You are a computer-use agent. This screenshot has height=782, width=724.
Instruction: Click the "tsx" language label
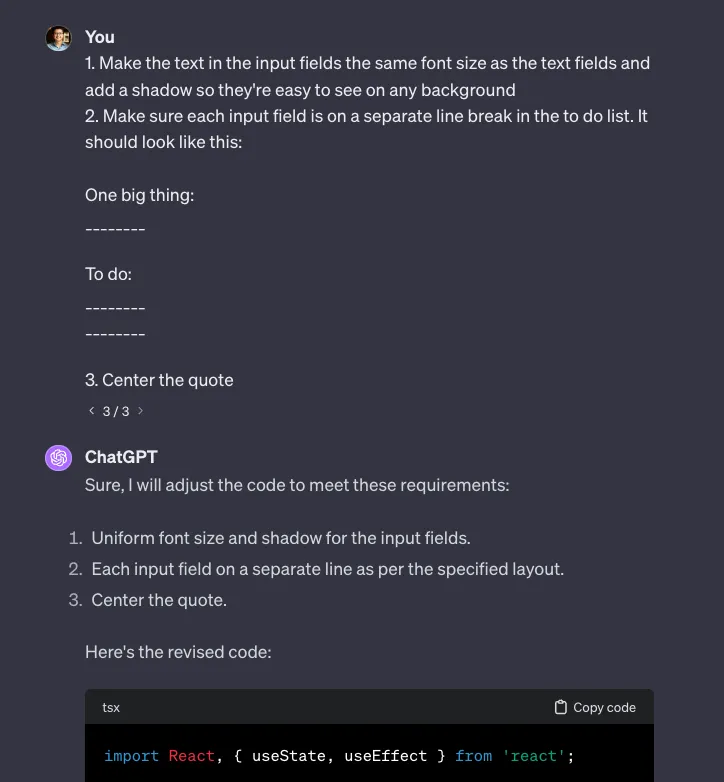coord(111,707)
